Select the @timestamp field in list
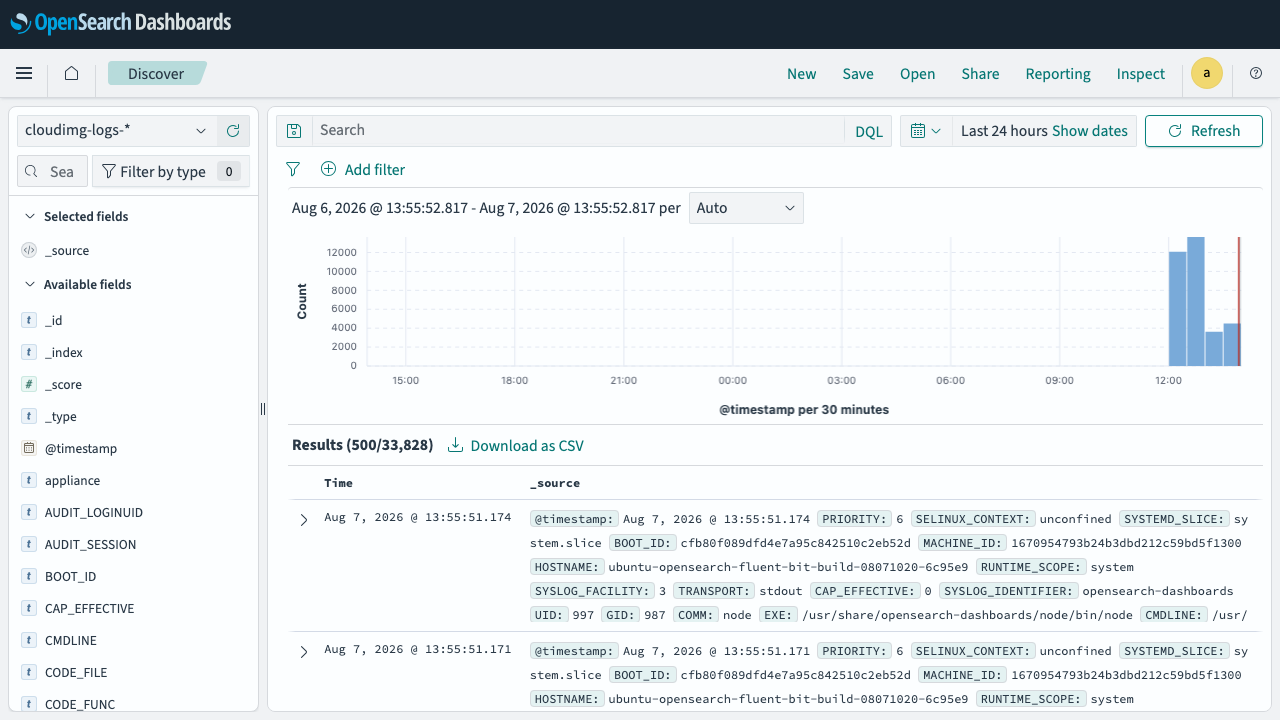The height and width of the screenshot is (720, 1280). point(81,449)
